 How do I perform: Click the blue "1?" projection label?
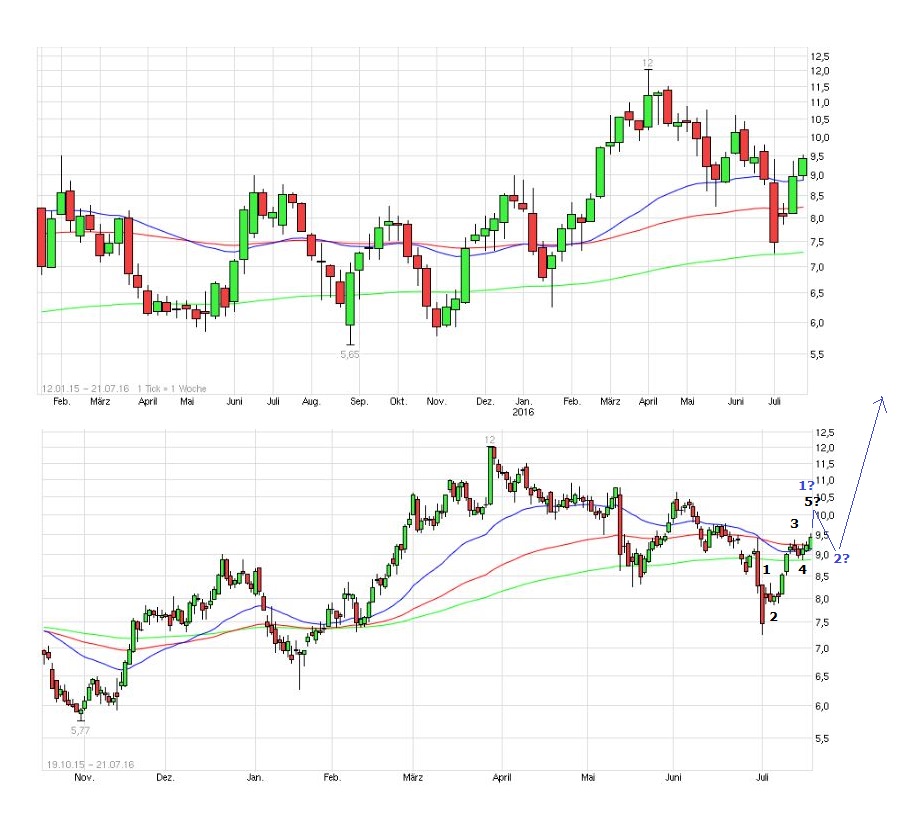809,484
